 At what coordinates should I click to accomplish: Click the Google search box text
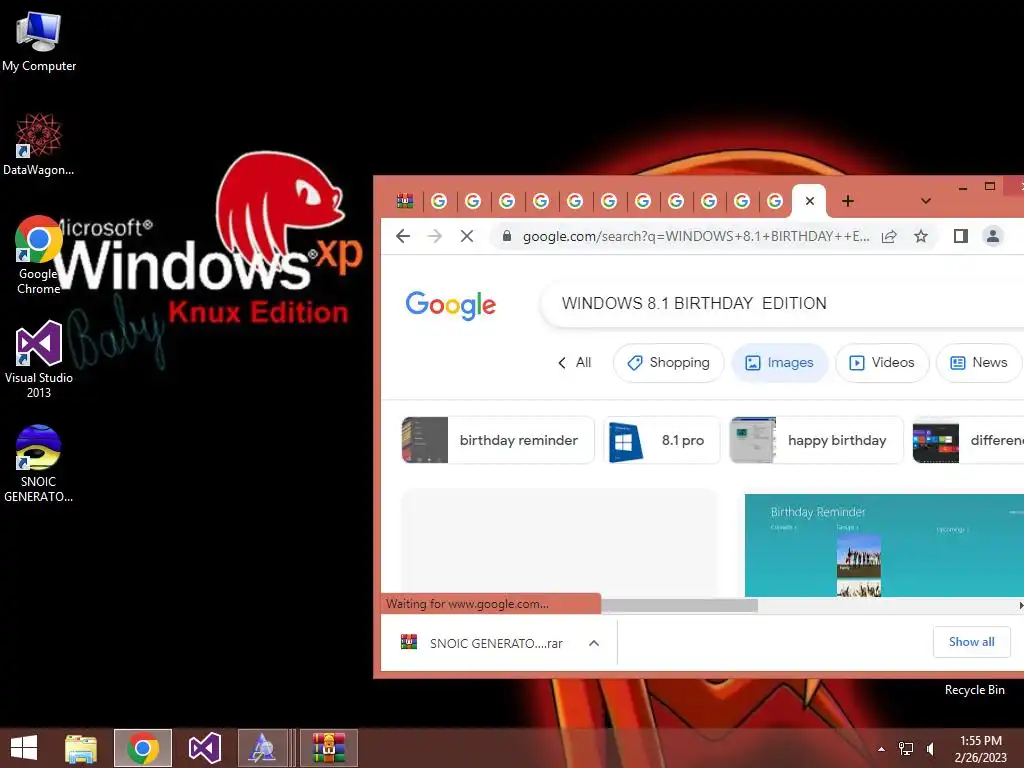point(694,303)
